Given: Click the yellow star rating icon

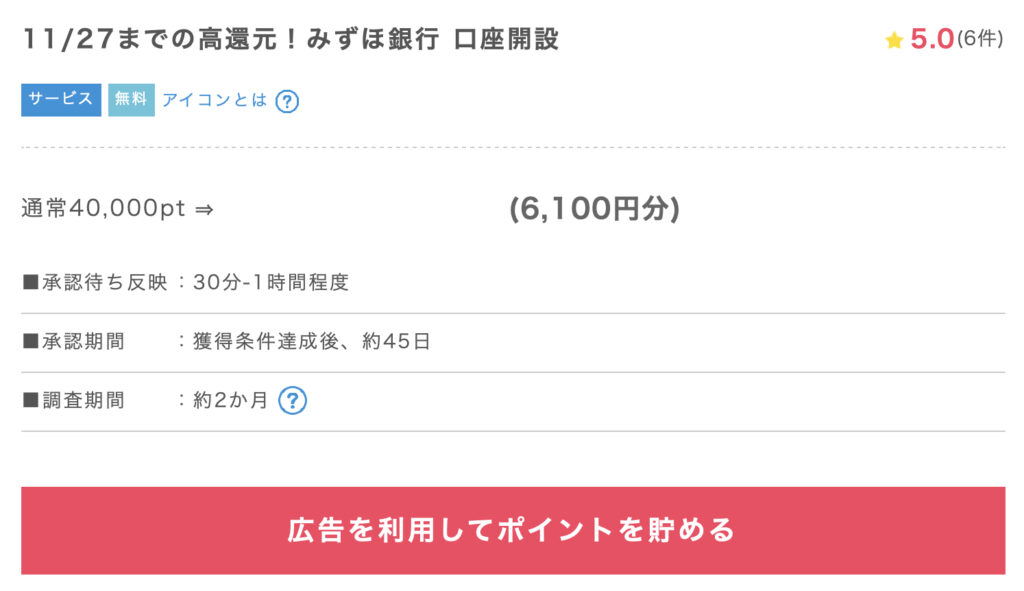Looking at the screenshot, I should tap(894, 41).
